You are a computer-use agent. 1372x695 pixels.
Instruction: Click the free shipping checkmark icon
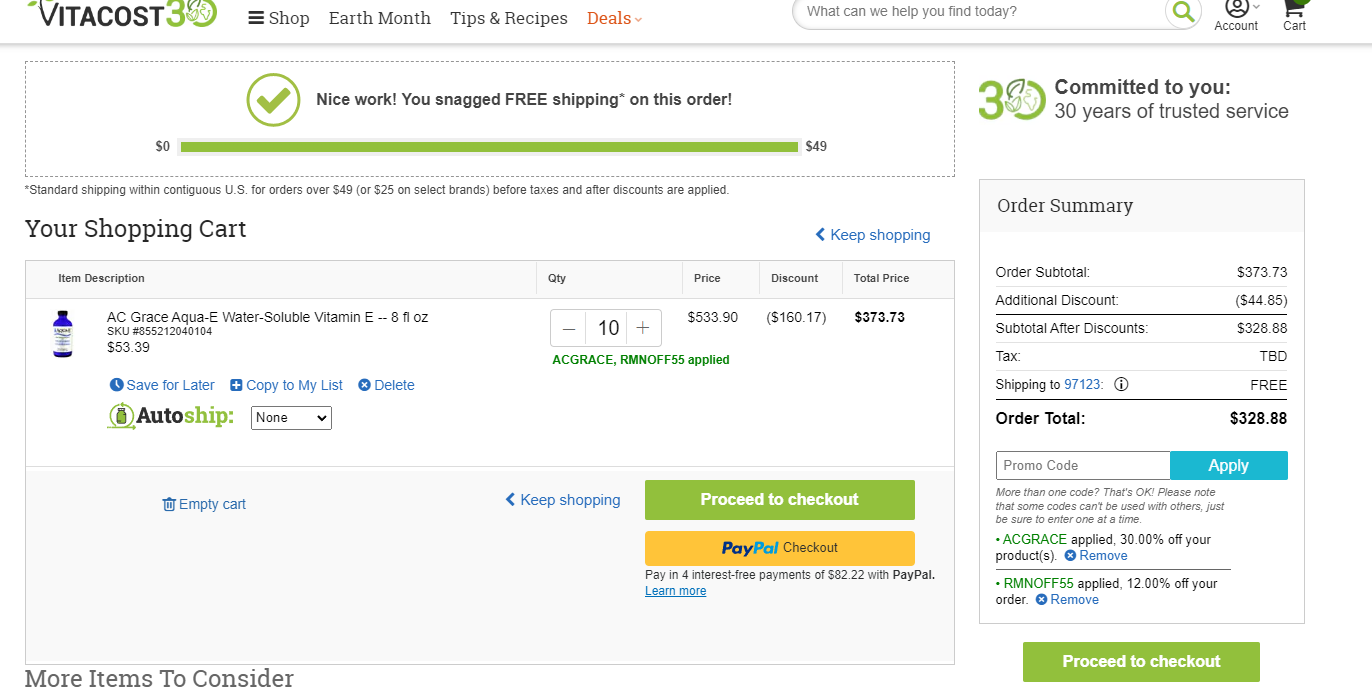point(273,100)
